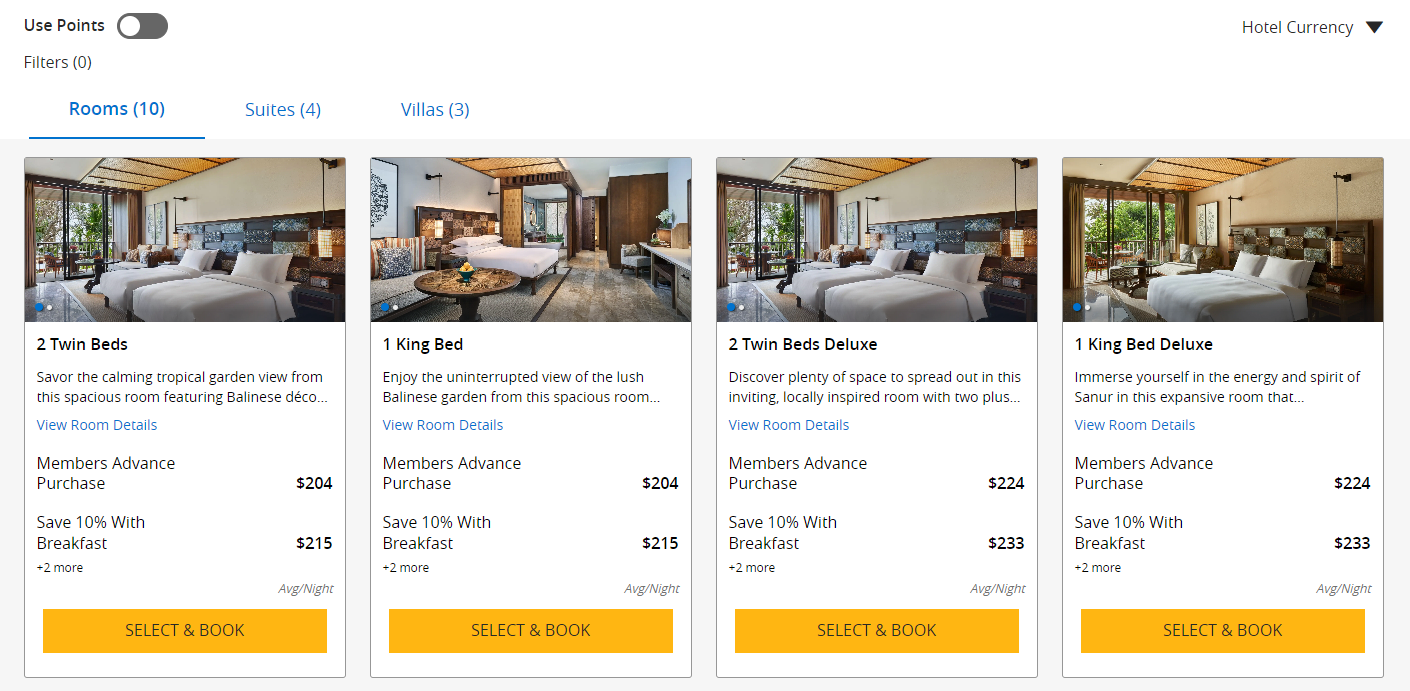Click Select & Book for 1 King Bed

pyautogui.click(x=530, y=630)
